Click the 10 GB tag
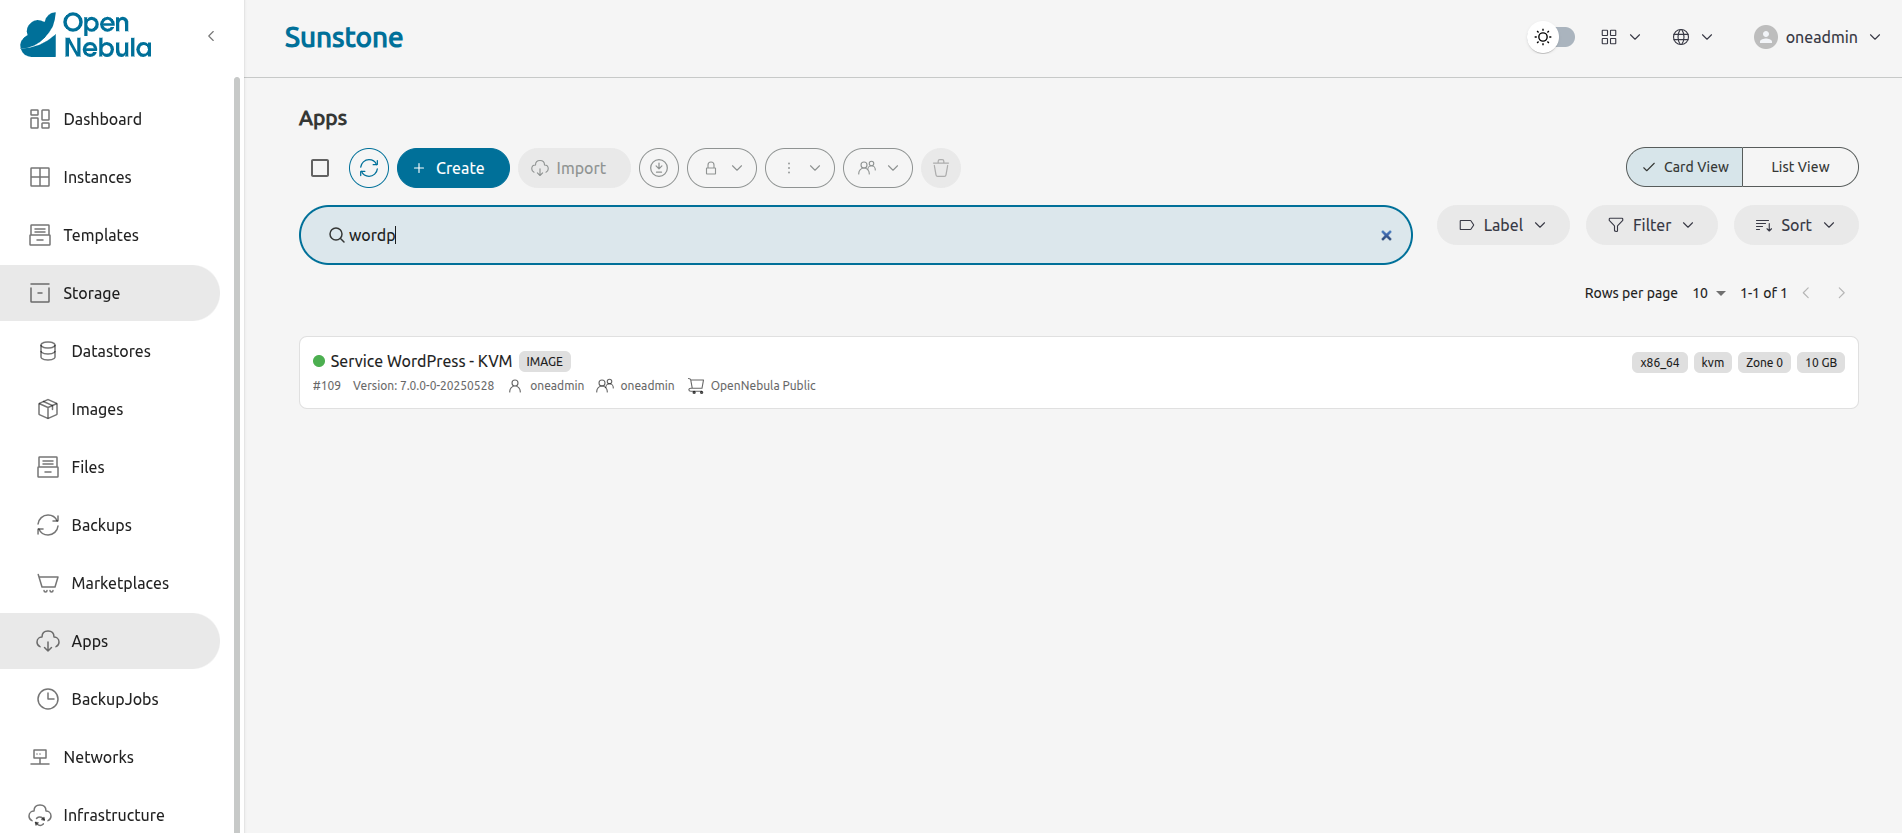This screenshot has width=1902, height=833. (x=1821, y=363)
